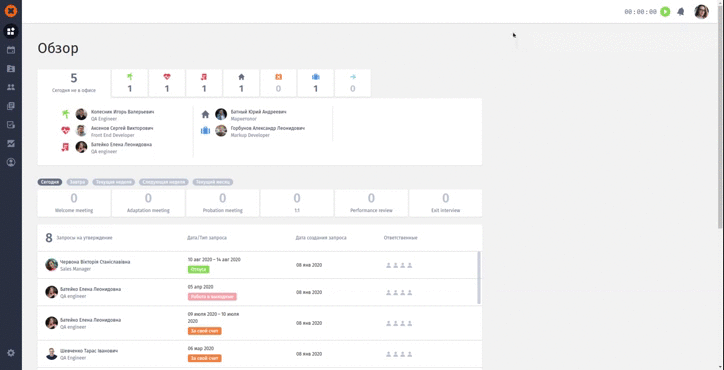Viewport: 724px width, 370px height.
Task: Click the 'Отпуск' green request tag
Action: [x=199, y=269]
